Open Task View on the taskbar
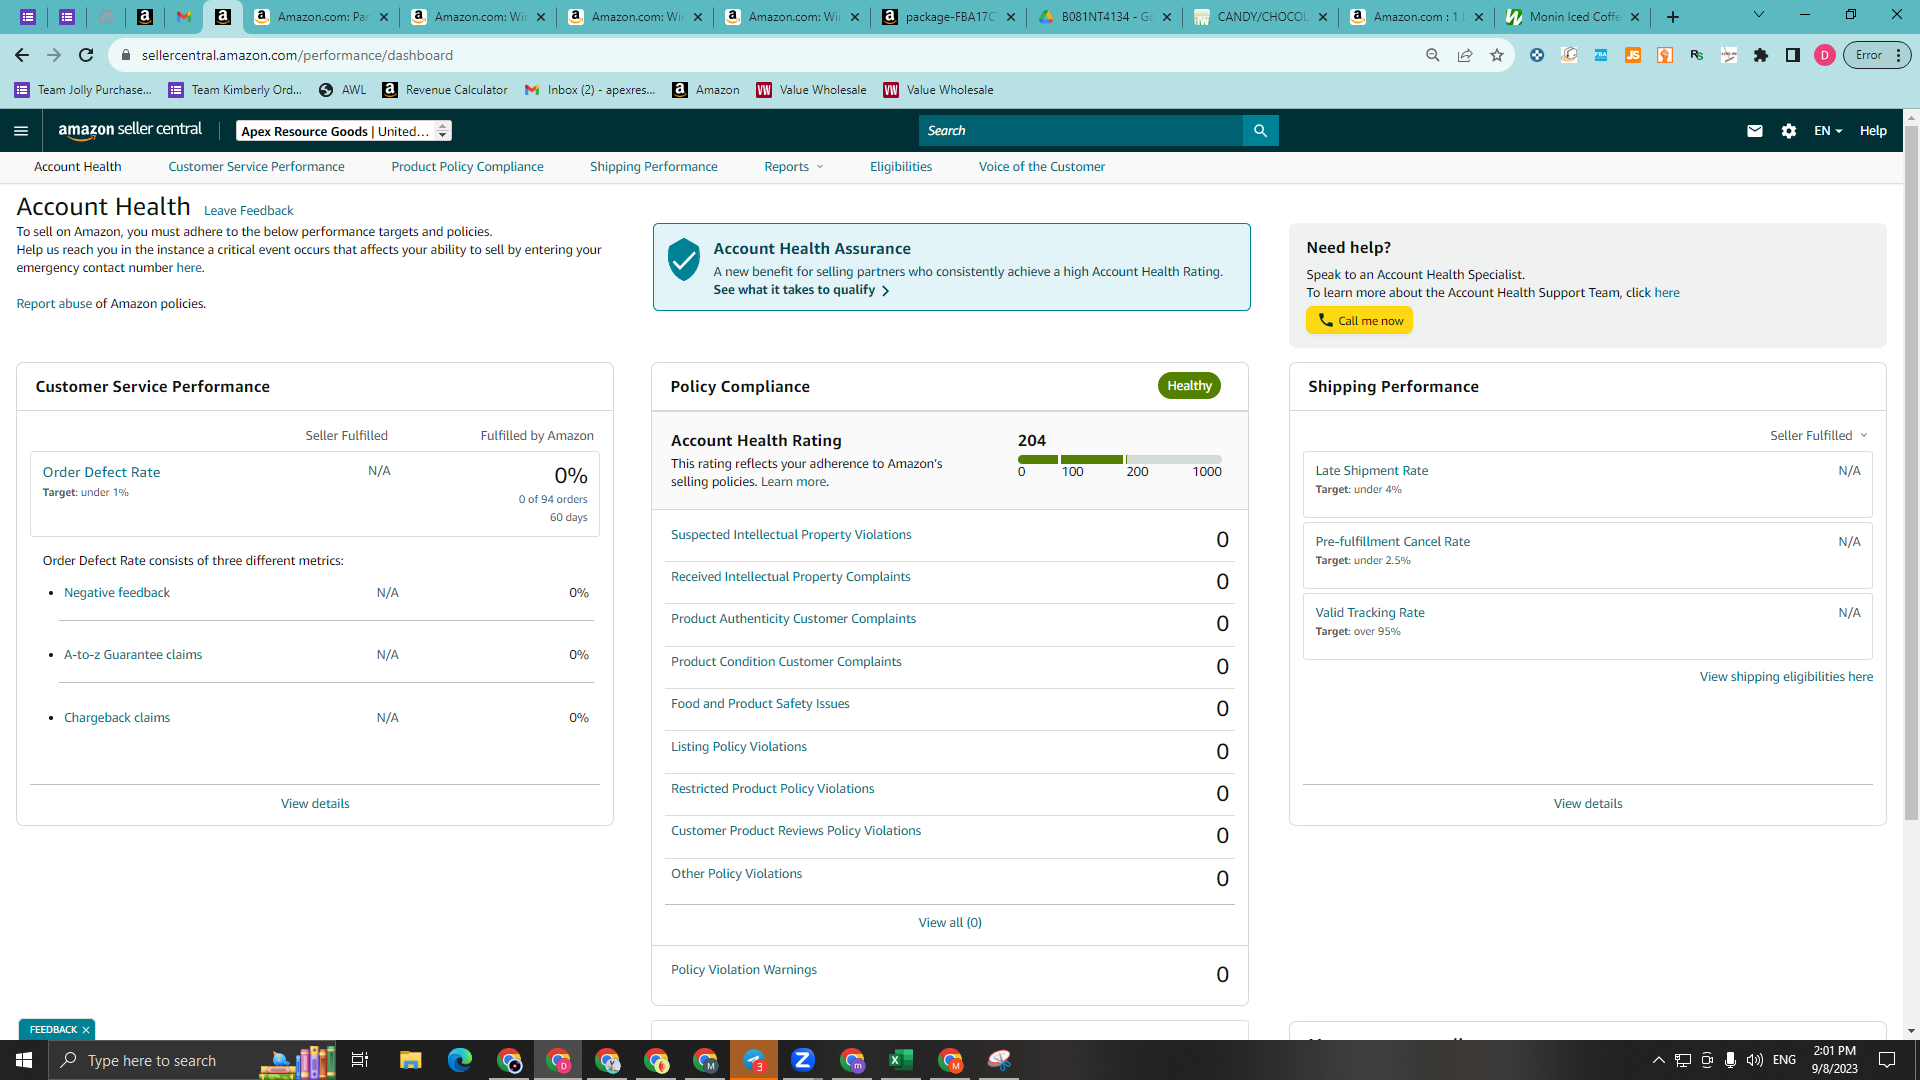Image resolution: width=1920 pixels, height=1080 pixels. (x=360, y=1060)
